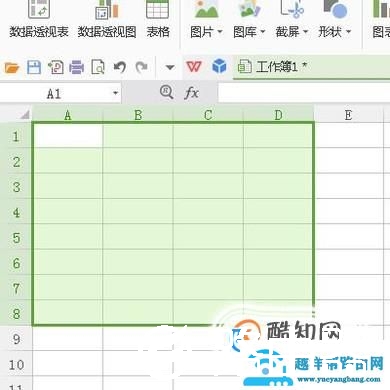Insert a PivotTable (数据透视表)
Image resolution: width=390 pixels, height=390 pixels.
click(39, 20)
